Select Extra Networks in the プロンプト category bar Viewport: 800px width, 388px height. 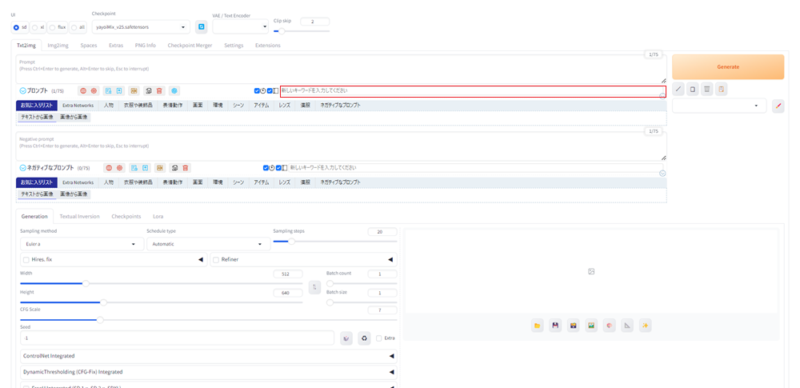(x=78, y=105)
